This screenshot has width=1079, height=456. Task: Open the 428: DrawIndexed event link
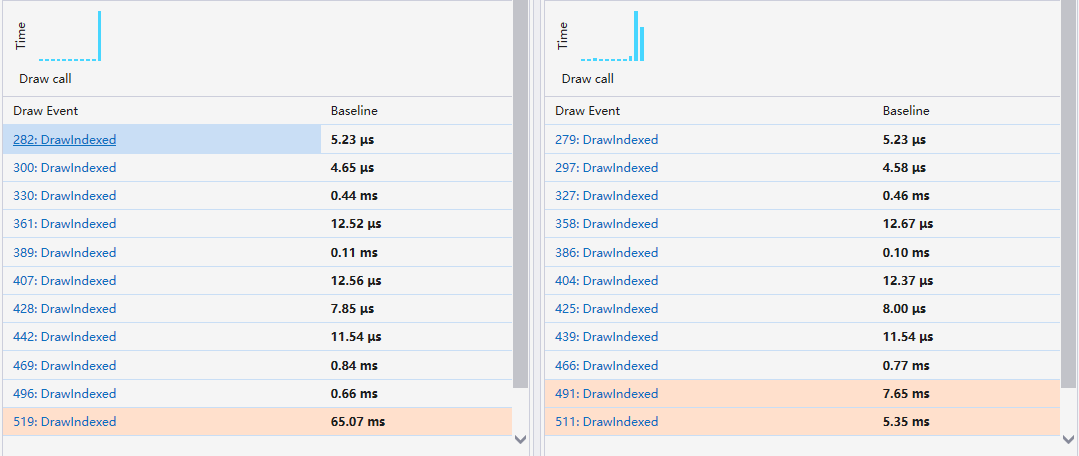tap(65, 309)
